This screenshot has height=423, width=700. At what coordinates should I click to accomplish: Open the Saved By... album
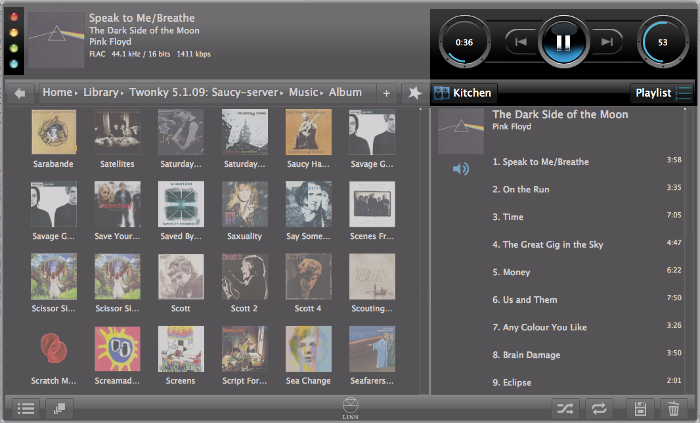pyautogui.click(x=181, y=212)
